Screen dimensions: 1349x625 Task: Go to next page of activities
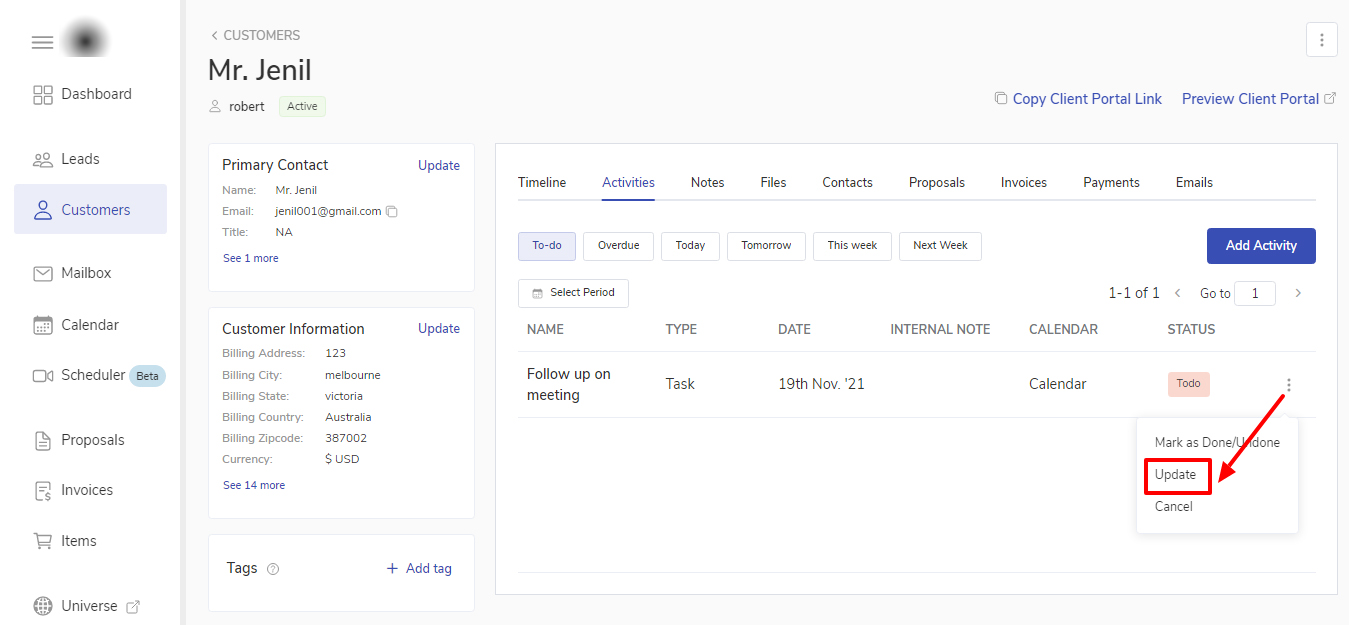coord(1298,293)
